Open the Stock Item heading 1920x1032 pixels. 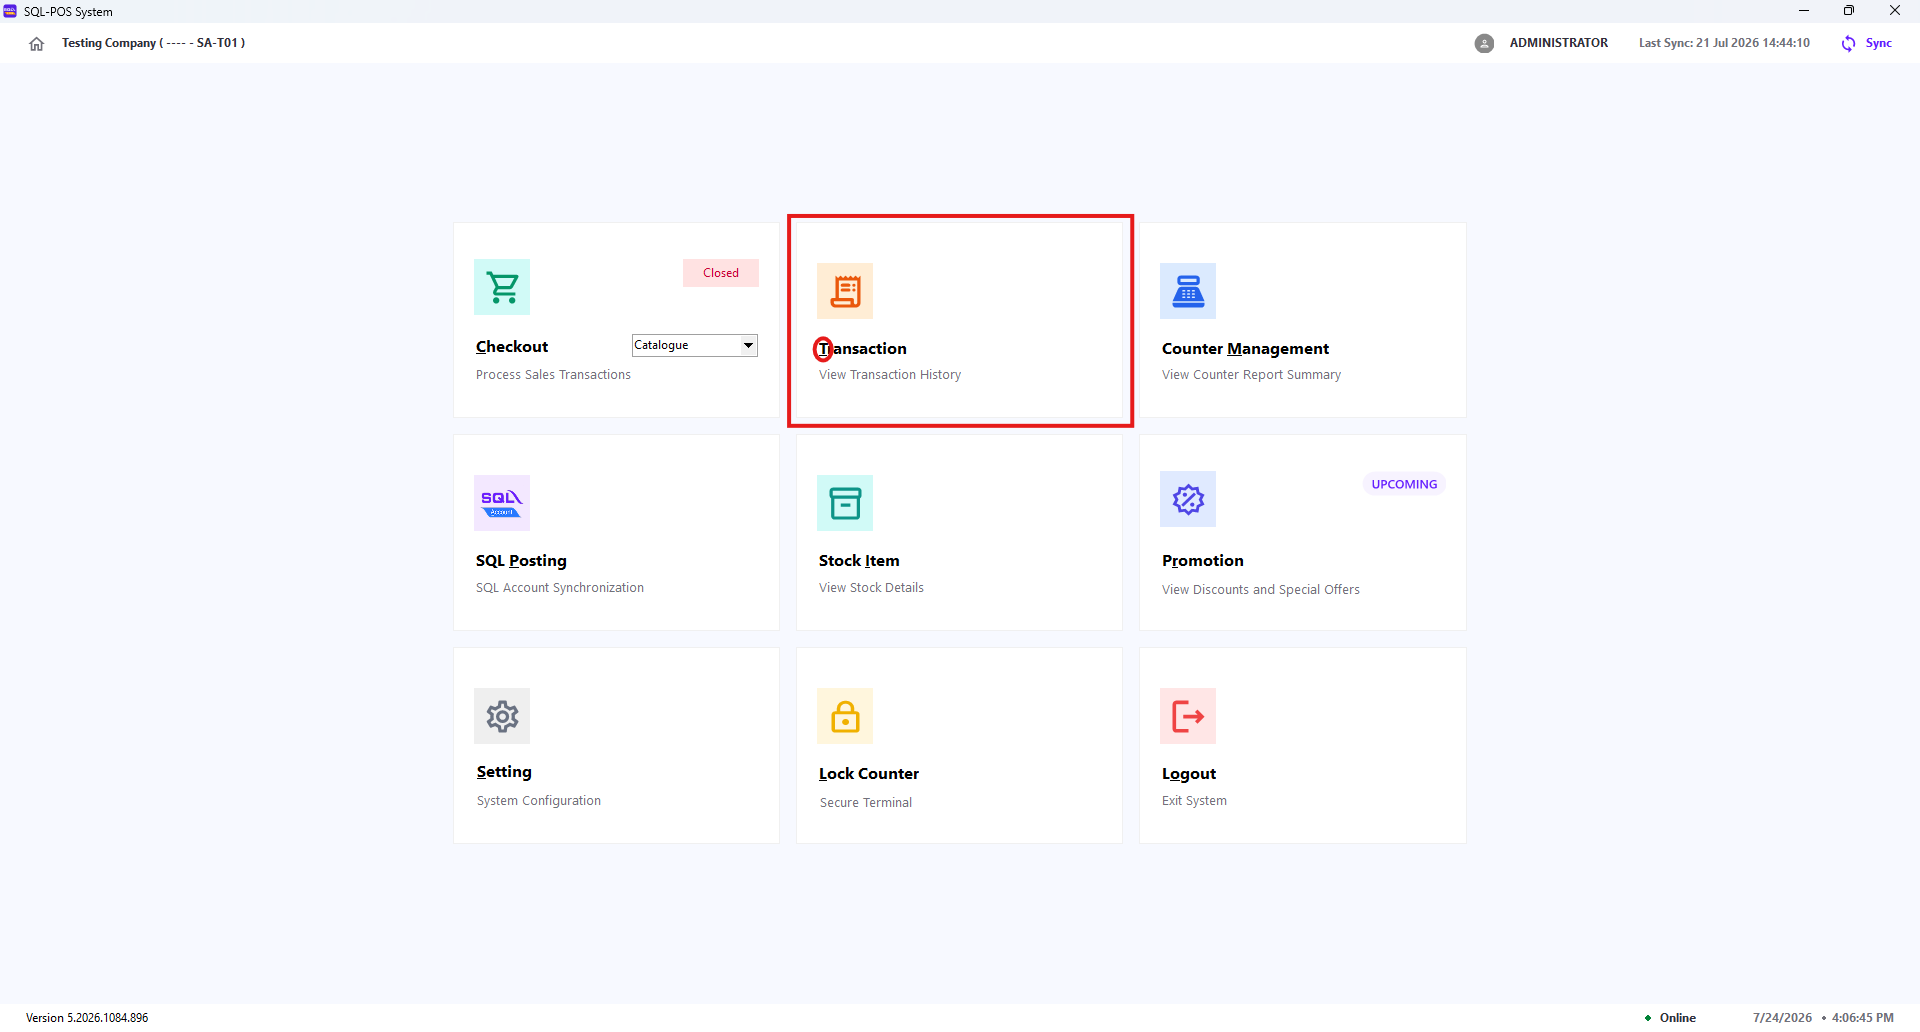[859, 561]
